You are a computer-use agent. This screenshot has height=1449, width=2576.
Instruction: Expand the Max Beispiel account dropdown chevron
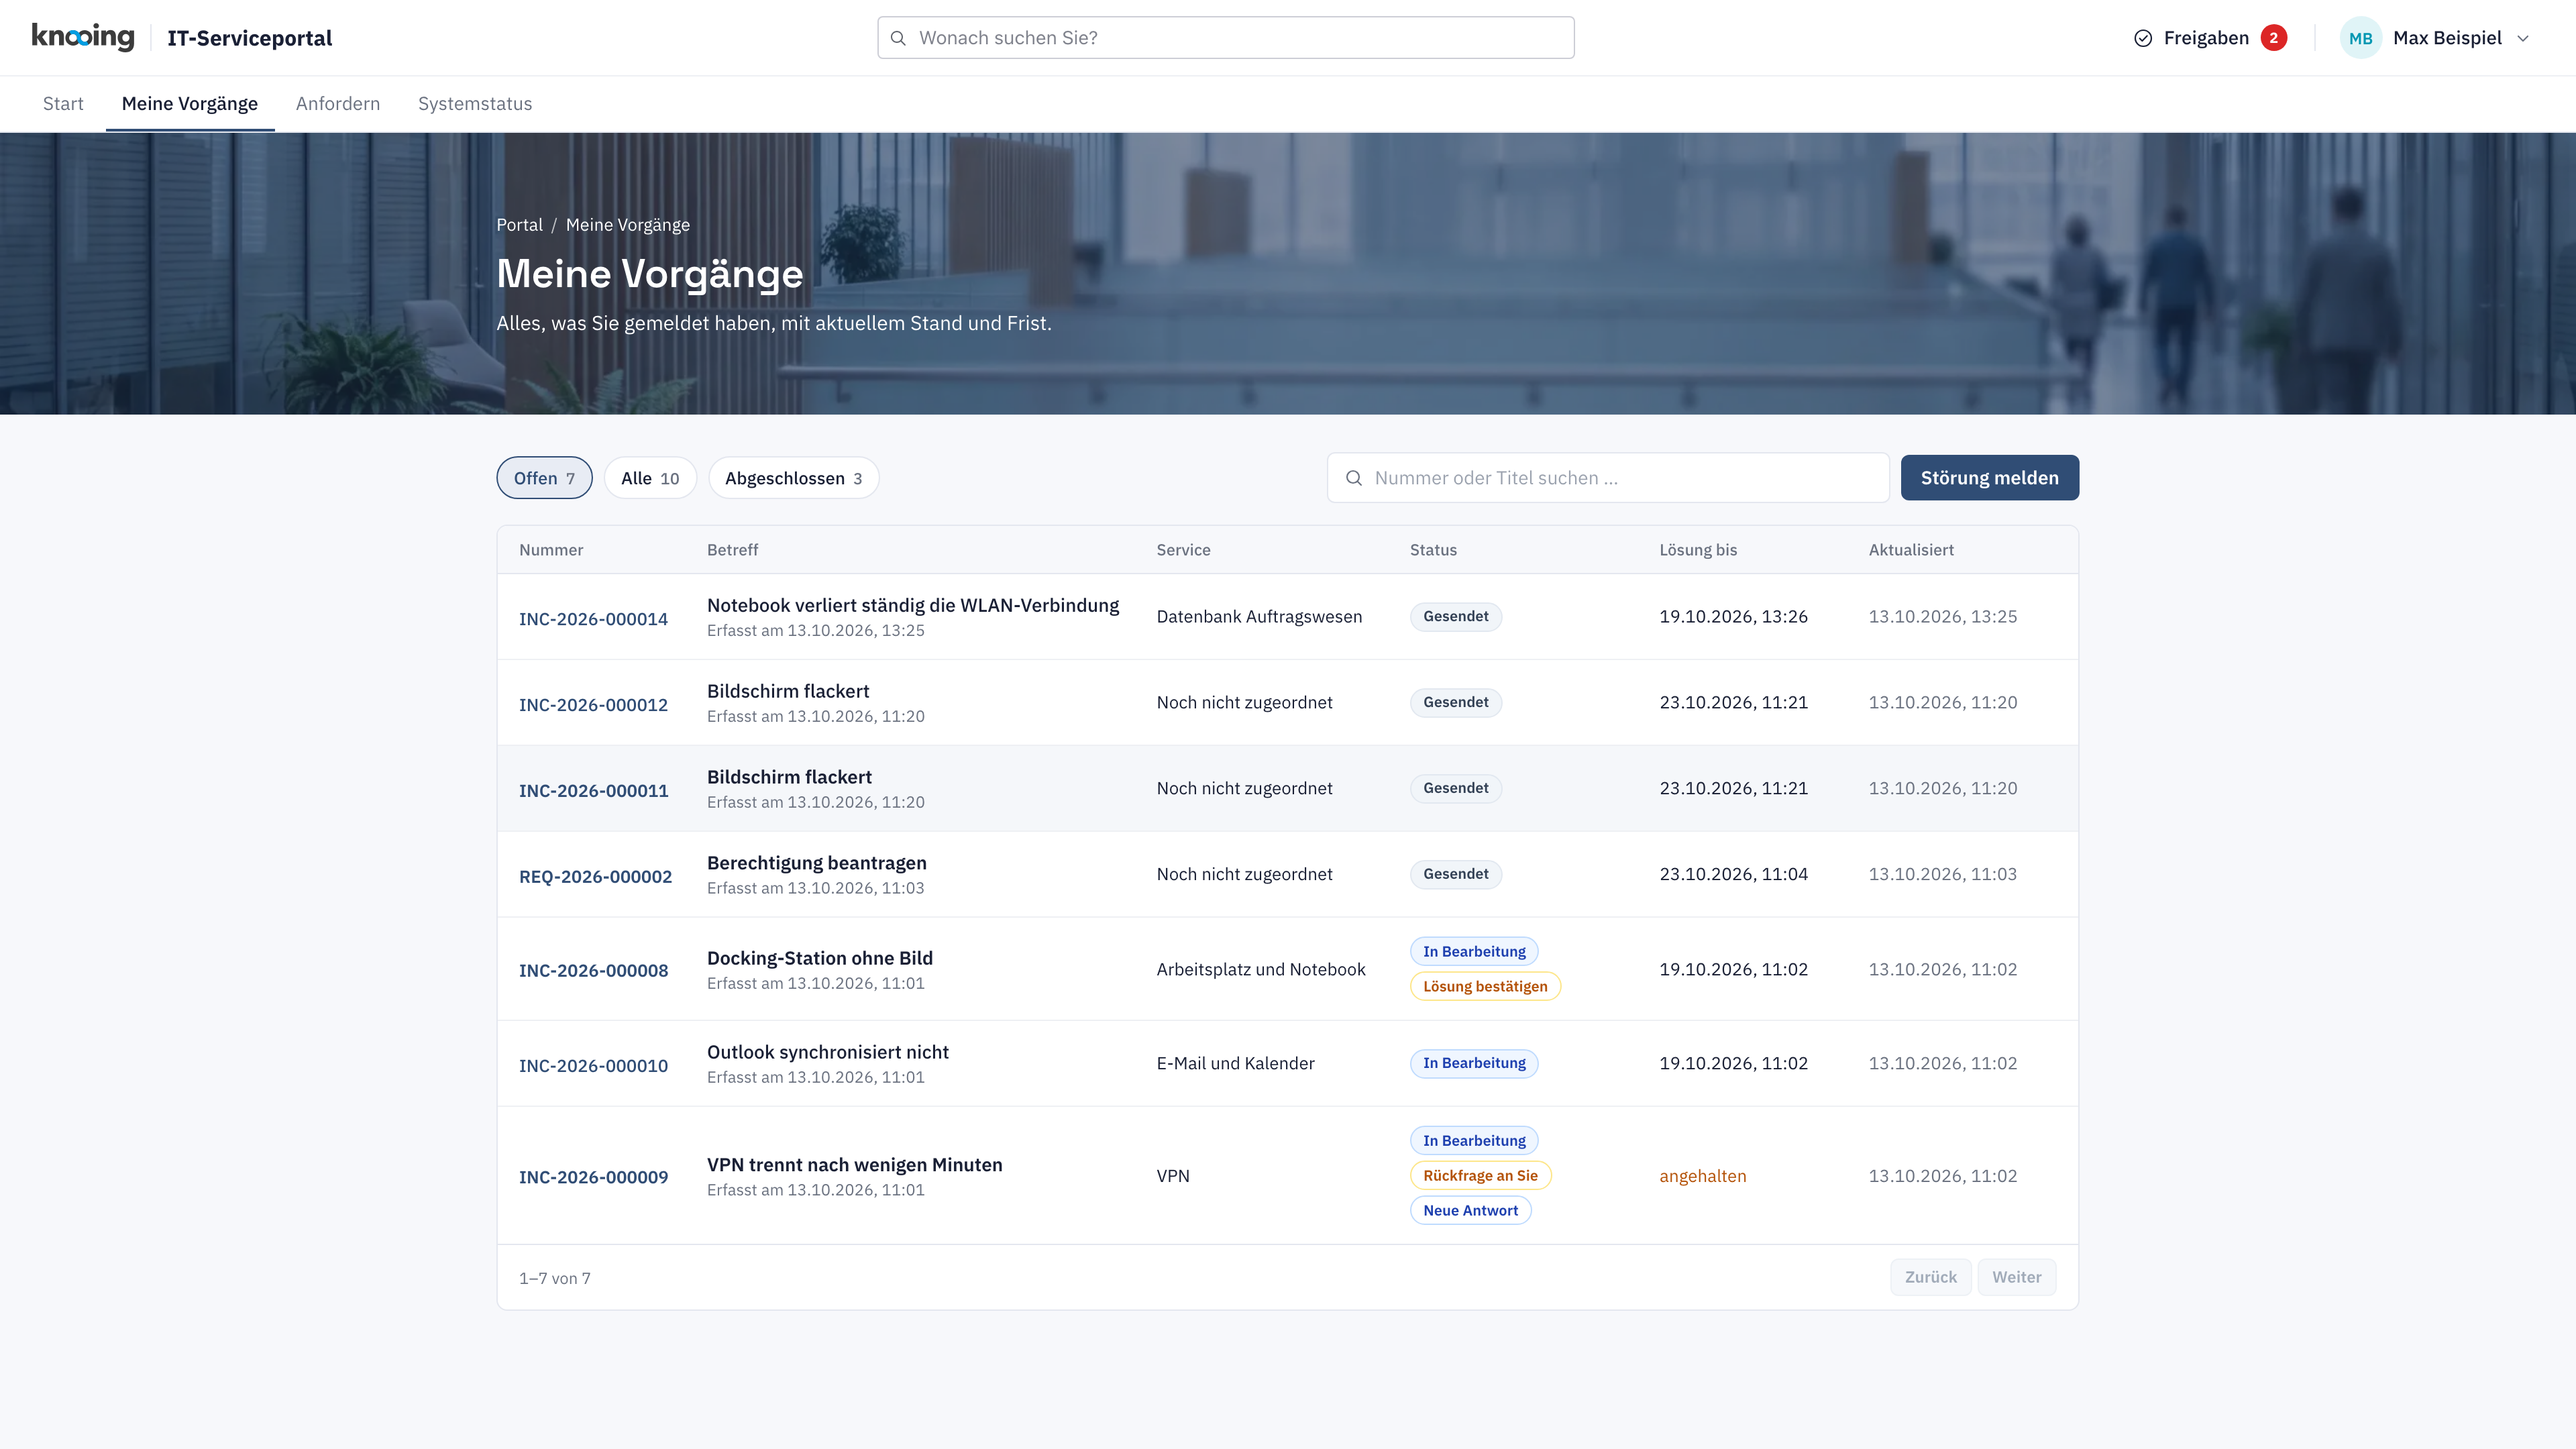tap(2523, 38)
